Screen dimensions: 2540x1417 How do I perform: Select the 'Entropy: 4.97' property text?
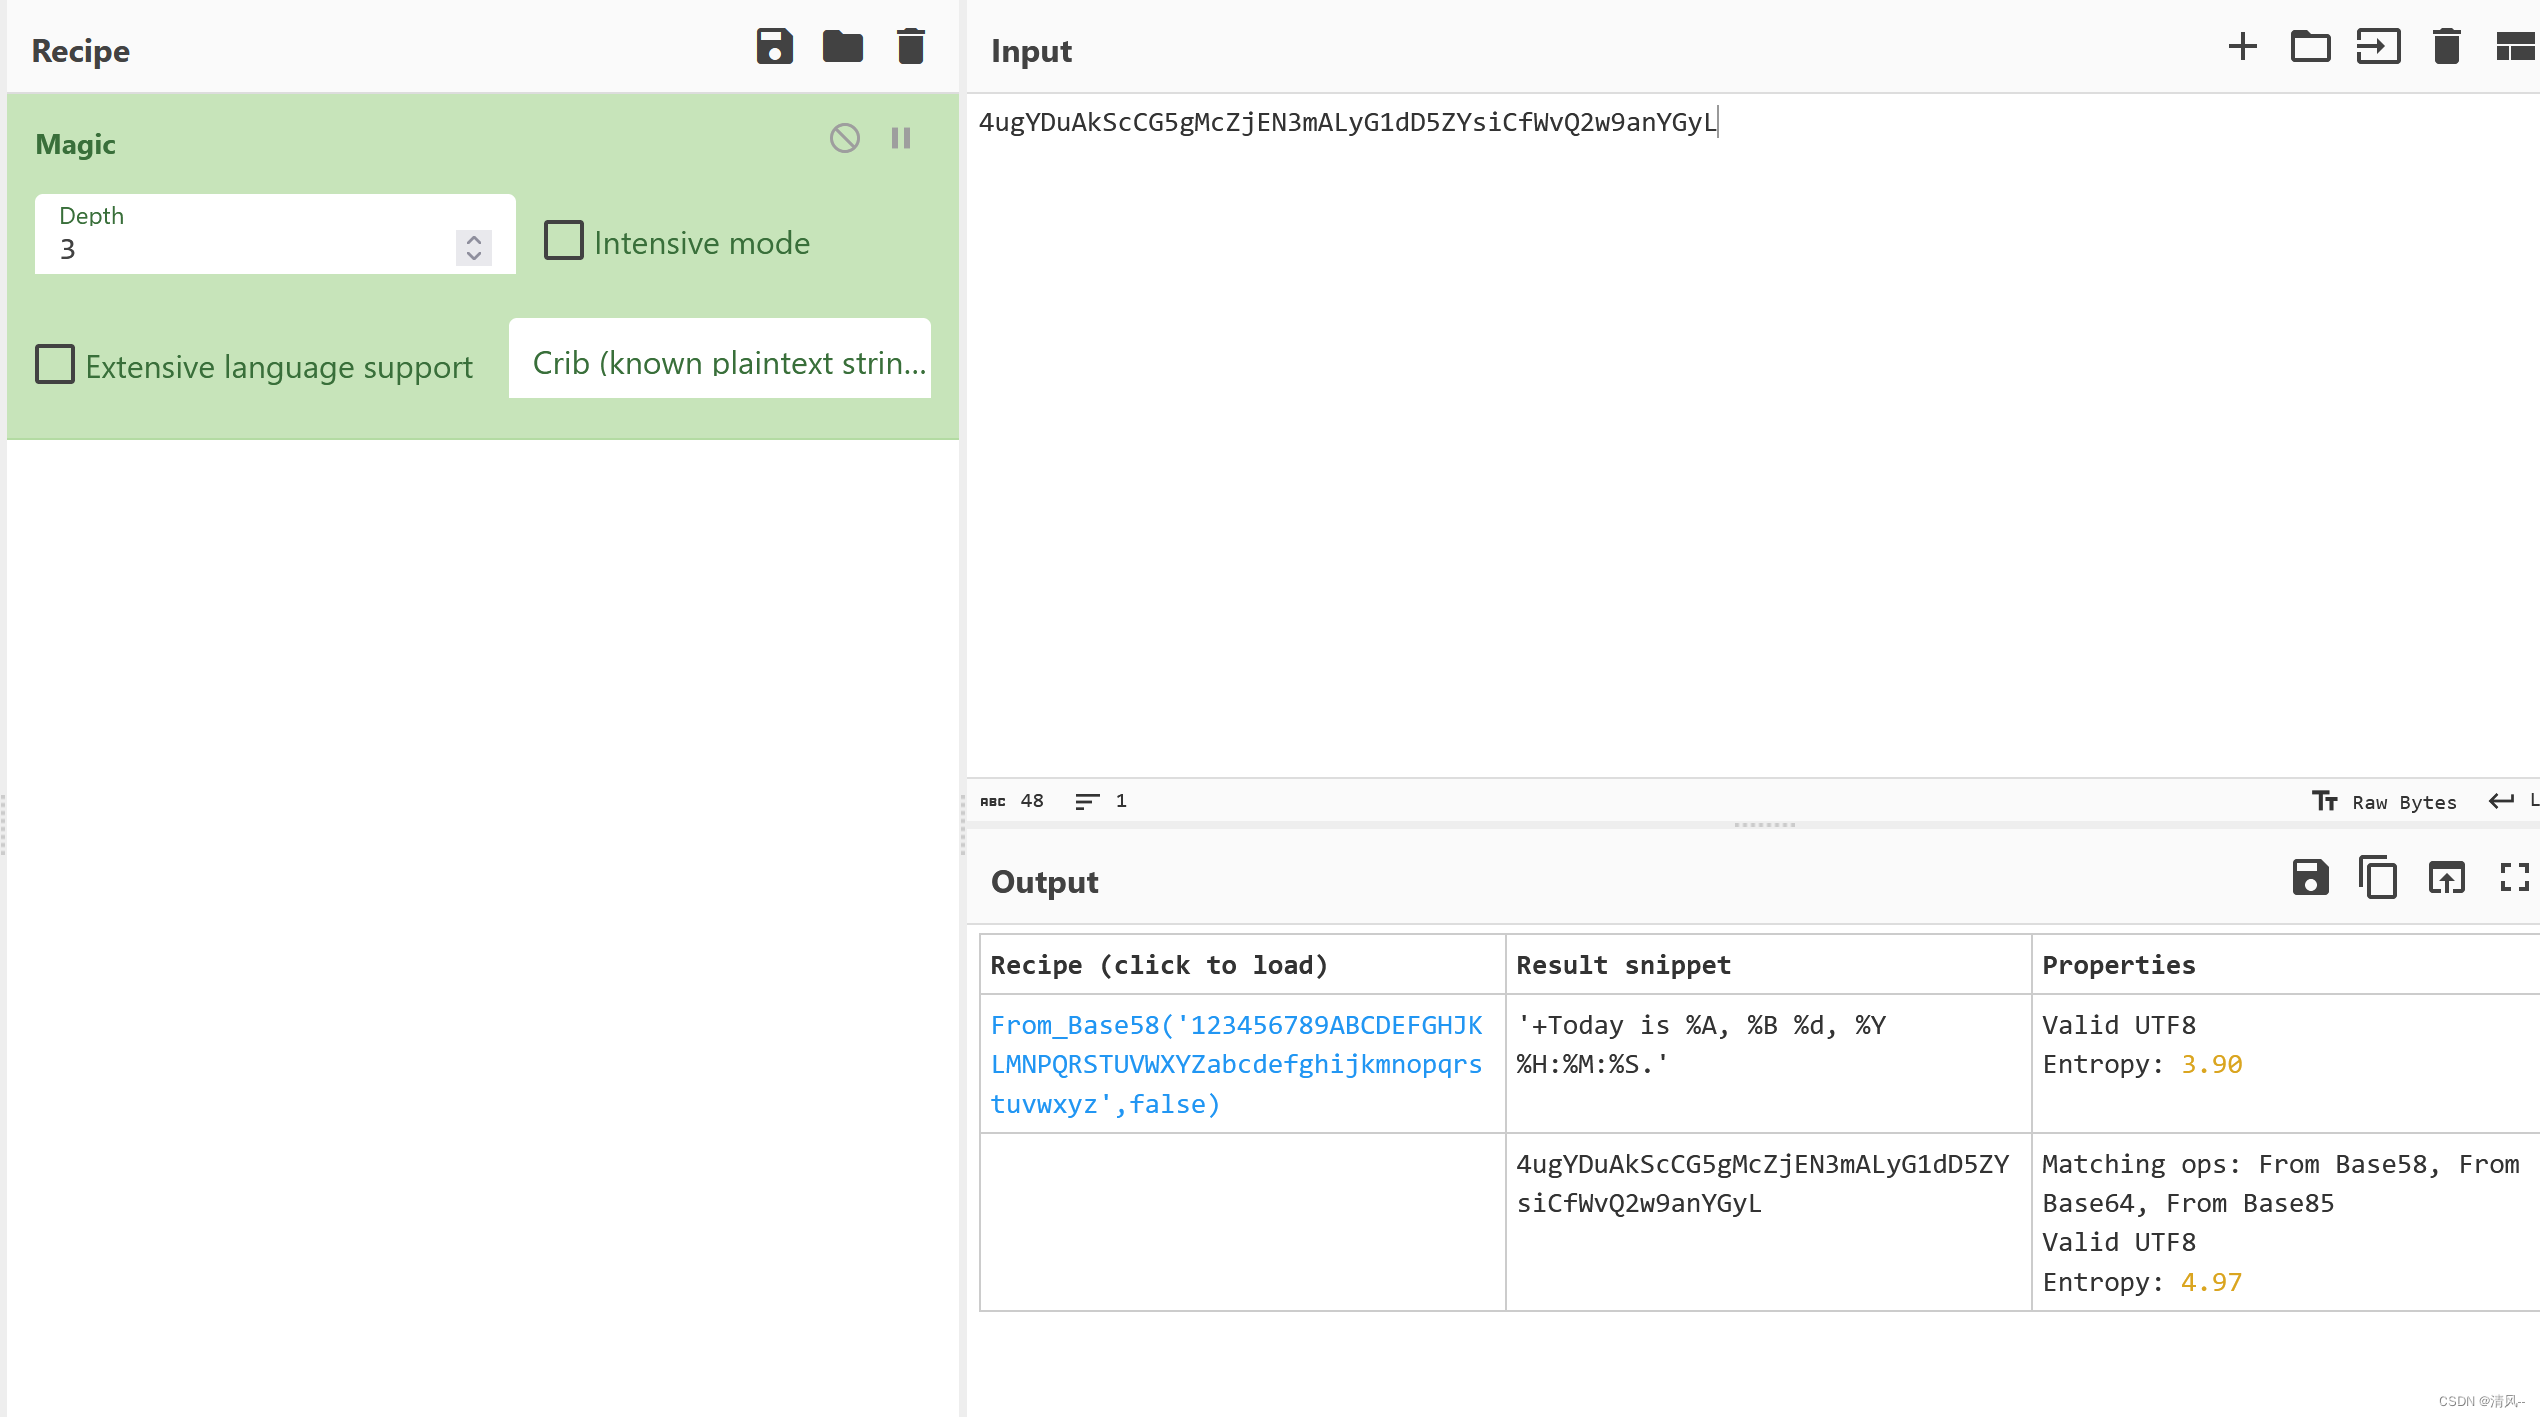(2142, 1282)
